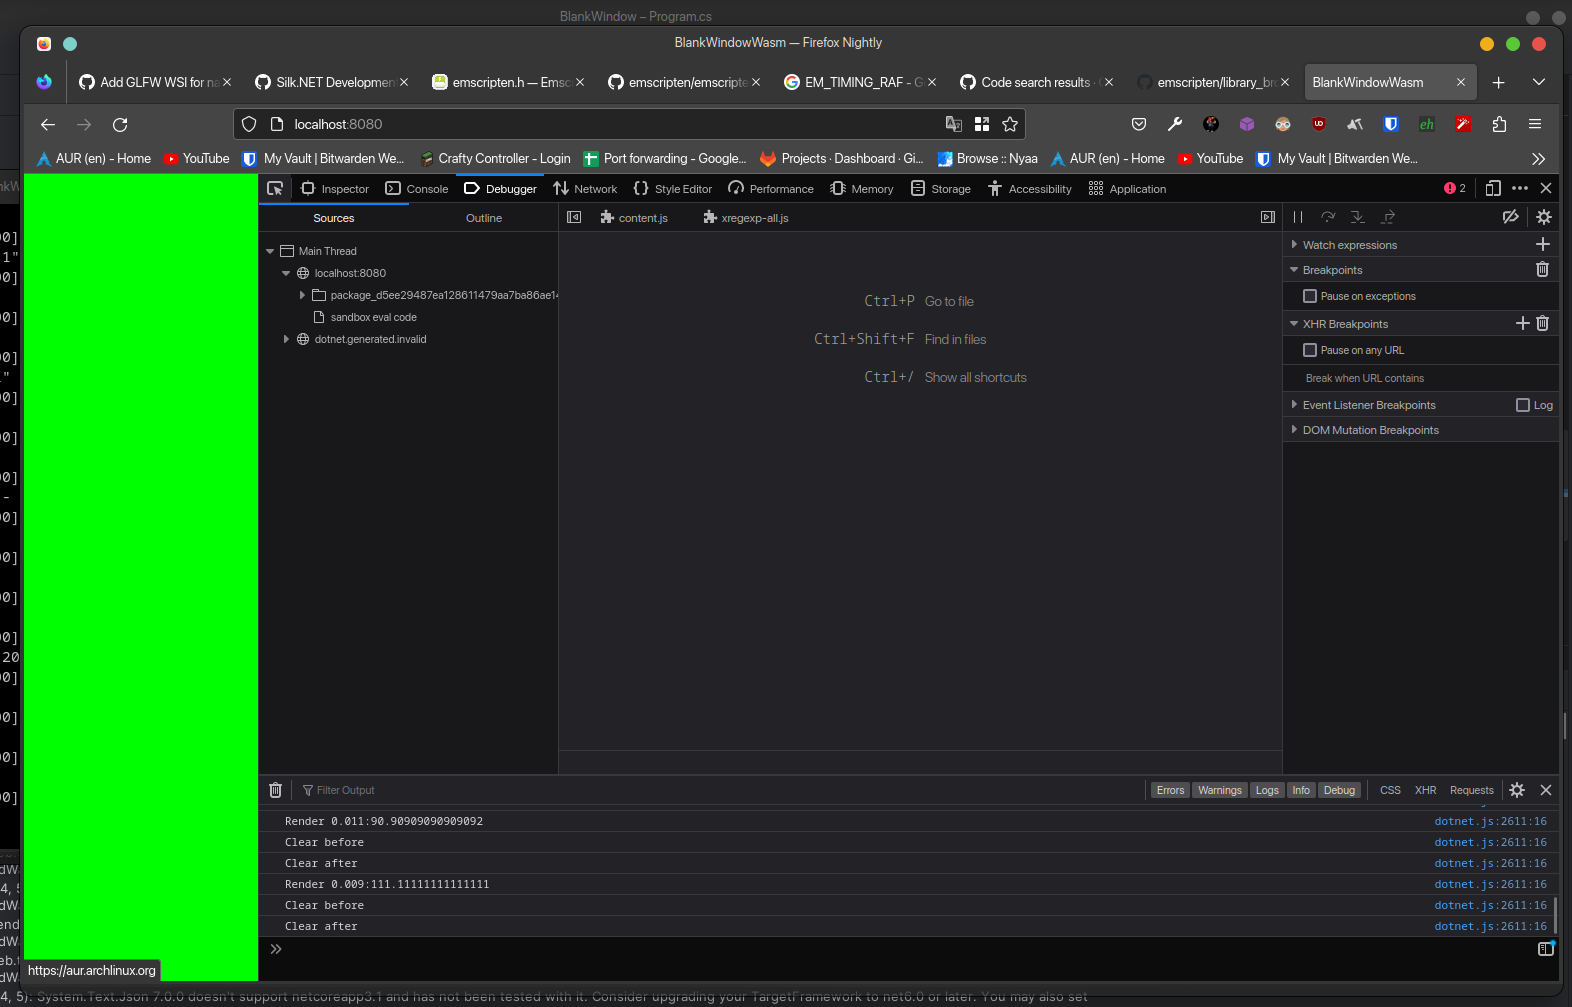Show the list of all browser tabs
Screen dimensions: 1572x1007
point(1539,82)
